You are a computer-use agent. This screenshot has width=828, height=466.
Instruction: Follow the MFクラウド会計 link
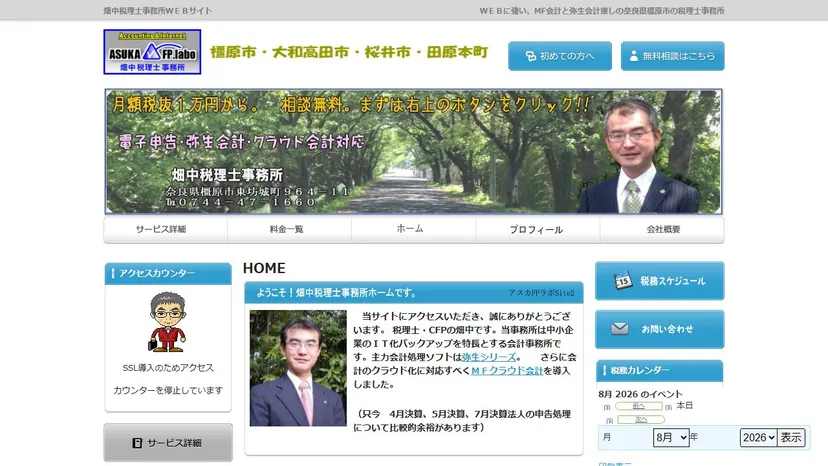(507, 371)
